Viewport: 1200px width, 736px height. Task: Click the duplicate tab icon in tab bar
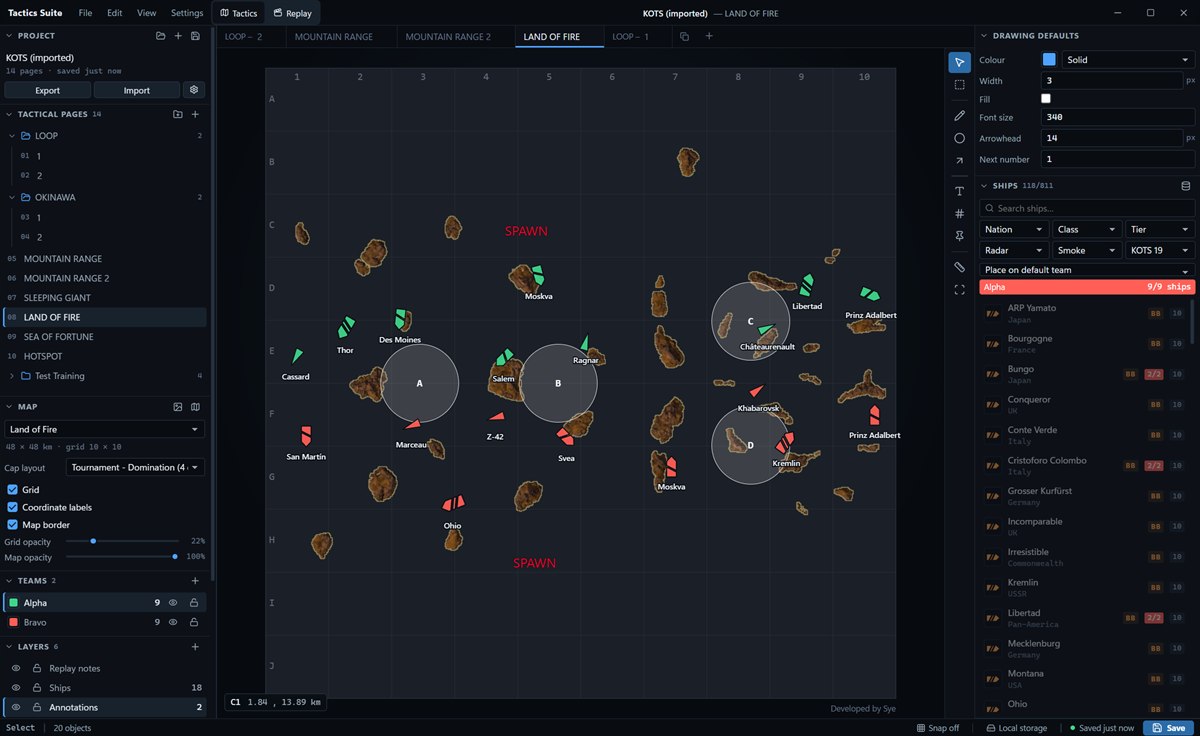tap(684, 37)
